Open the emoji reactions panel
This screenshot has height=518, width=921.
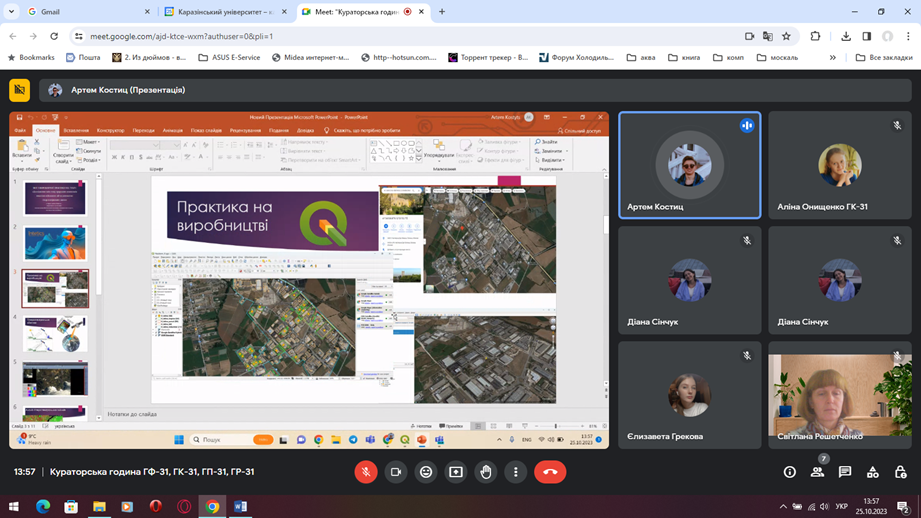tap(426, 472)
